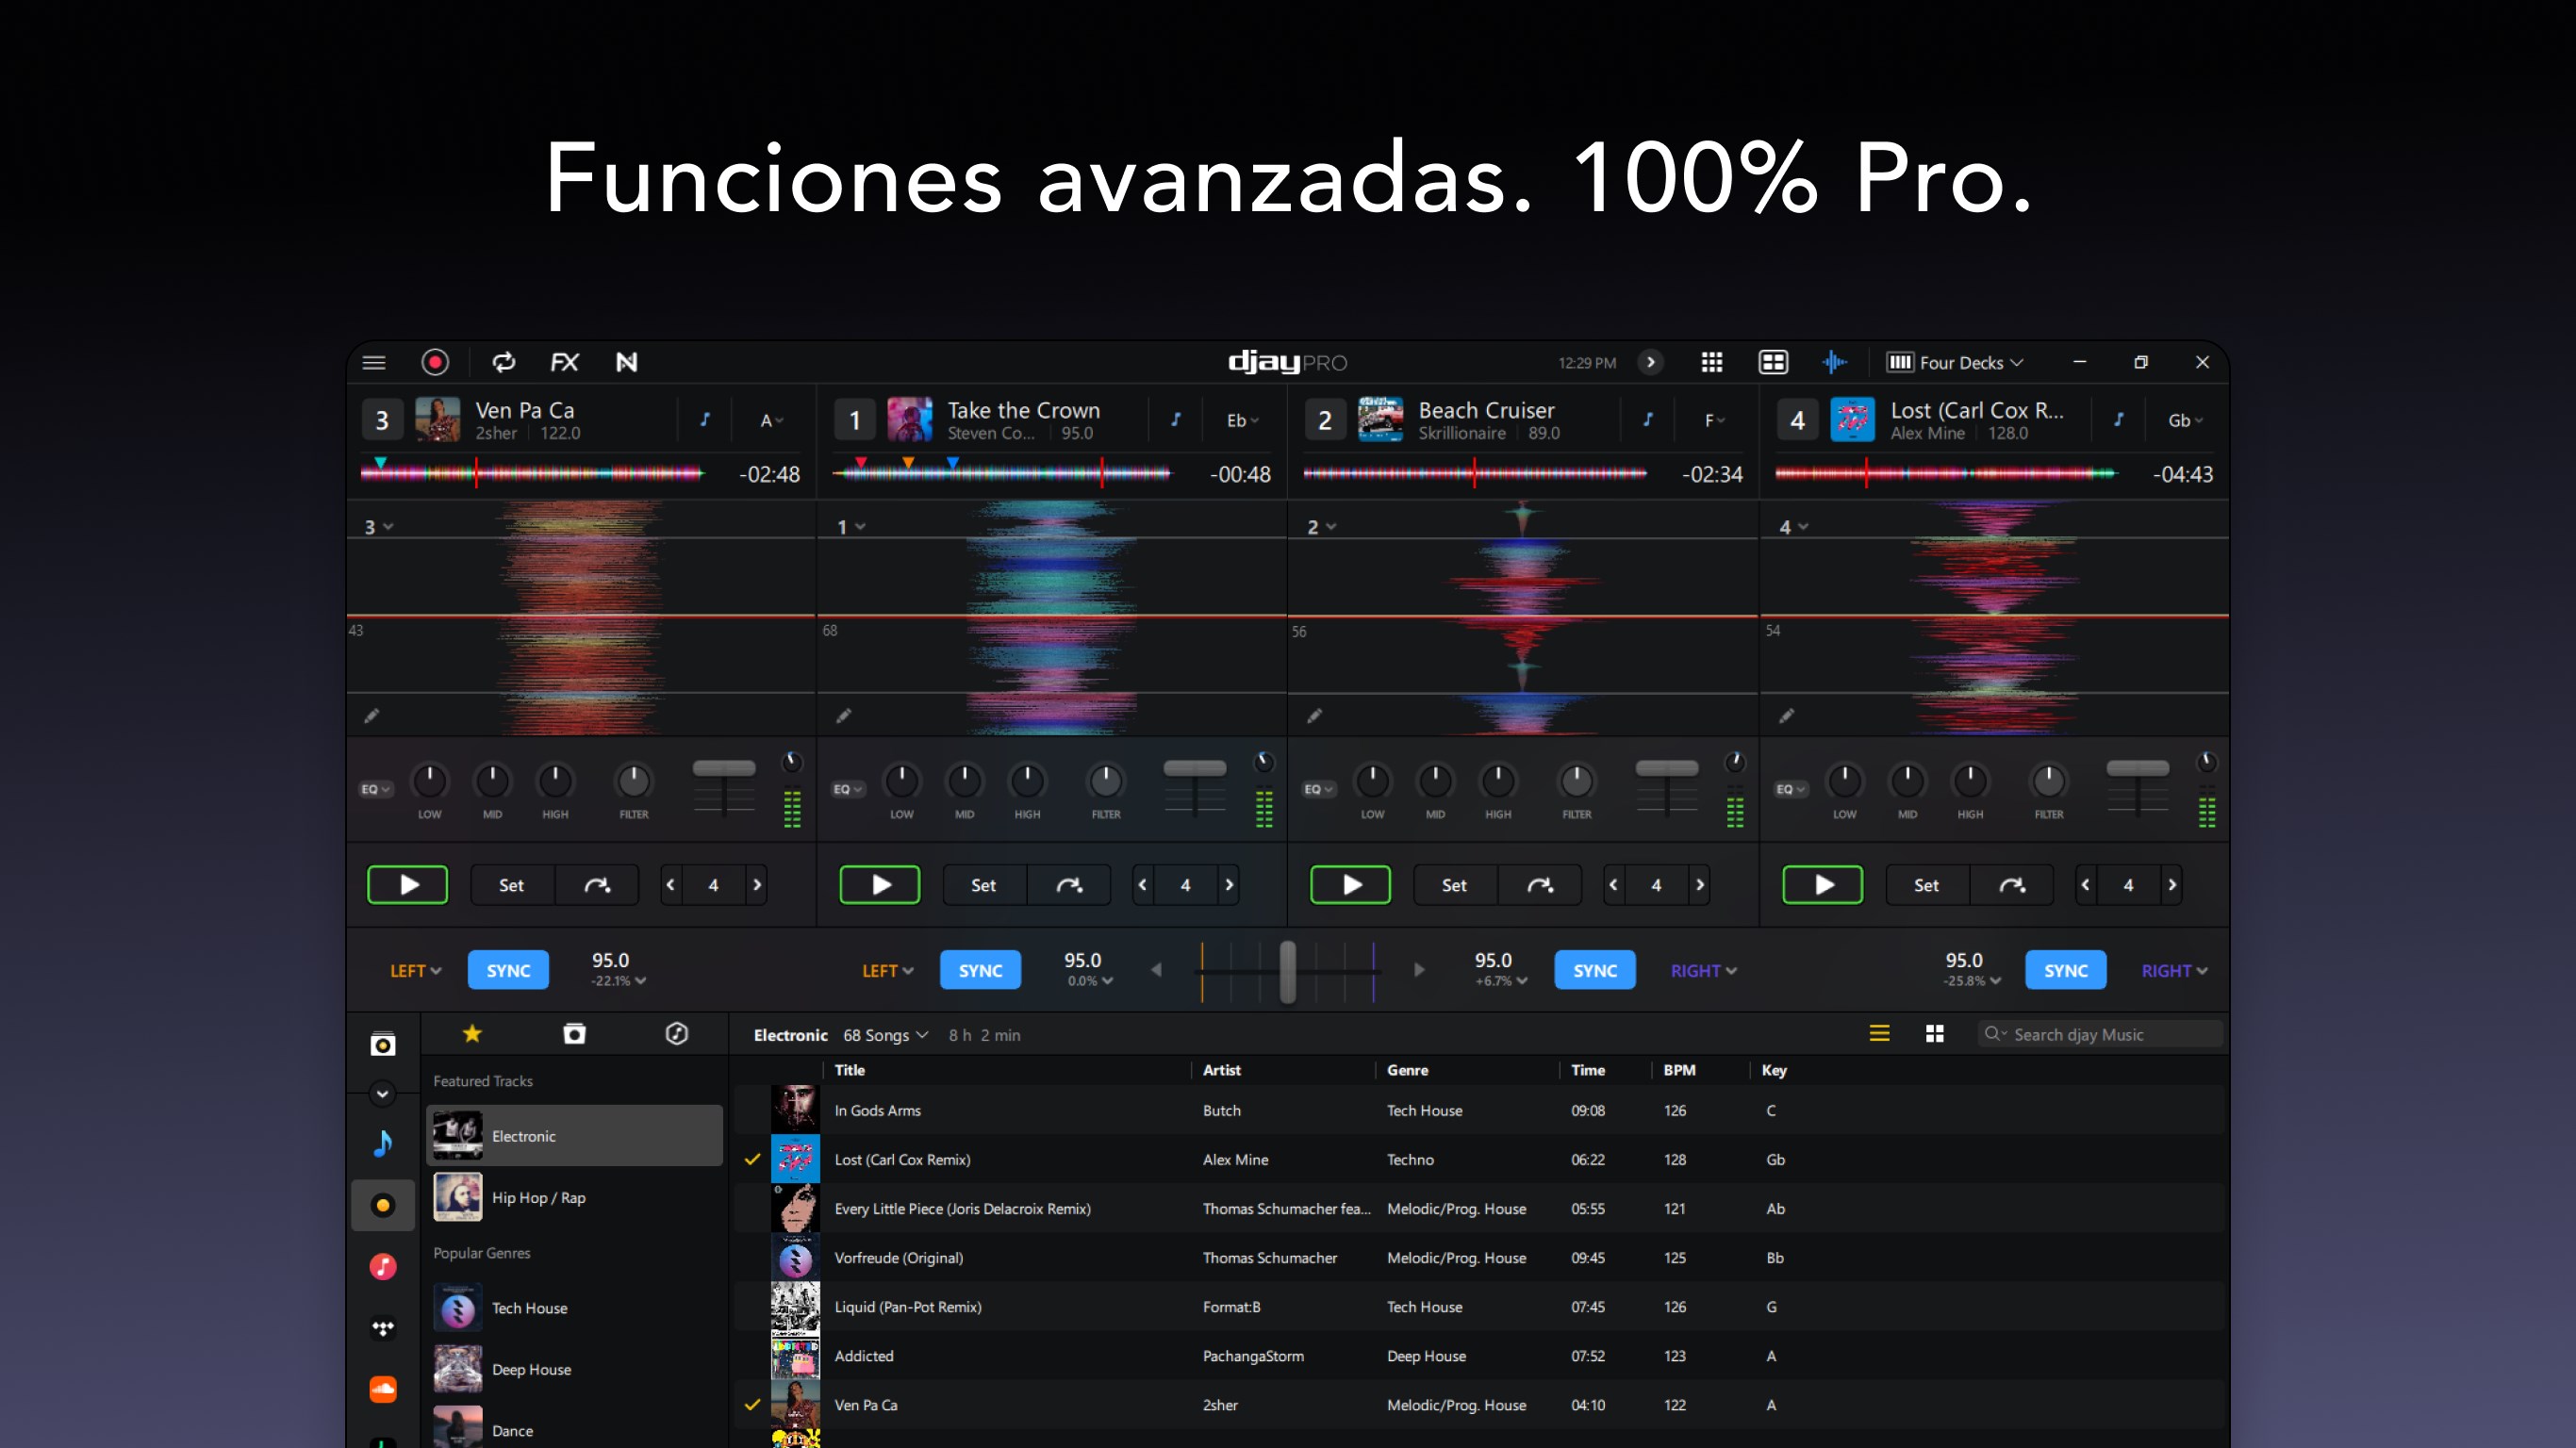Screen dimensions: 2576x1448
Task: Open deck 2 RIGHT crossfader assign dropdown
Action: [x=1704, y=971]
